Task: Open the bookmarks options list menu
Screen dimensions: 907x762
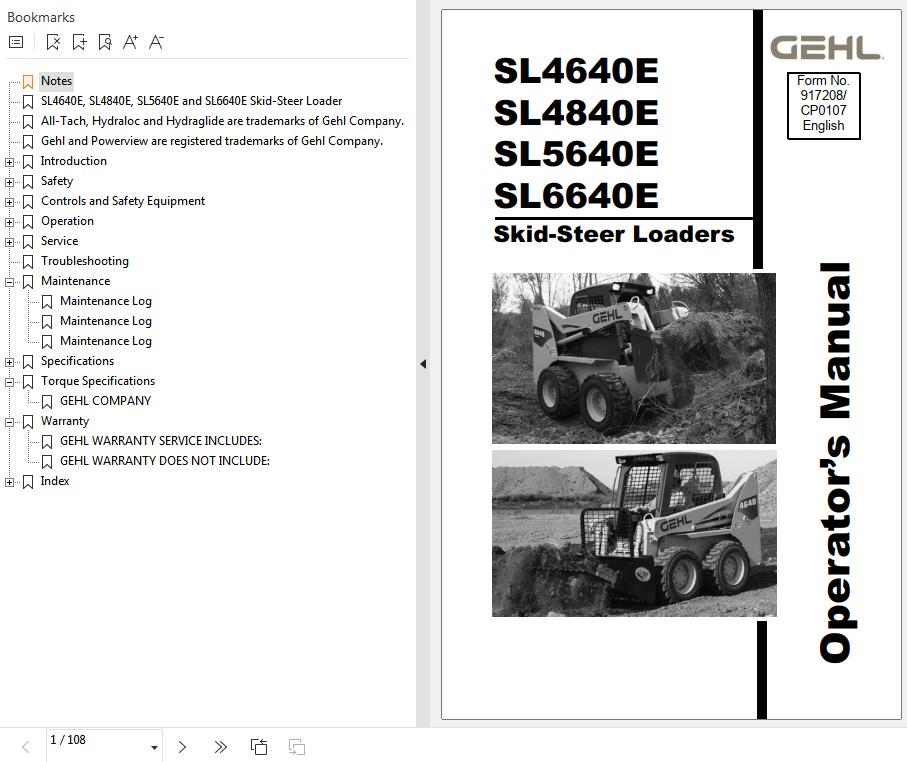Action: click(16, 42)
